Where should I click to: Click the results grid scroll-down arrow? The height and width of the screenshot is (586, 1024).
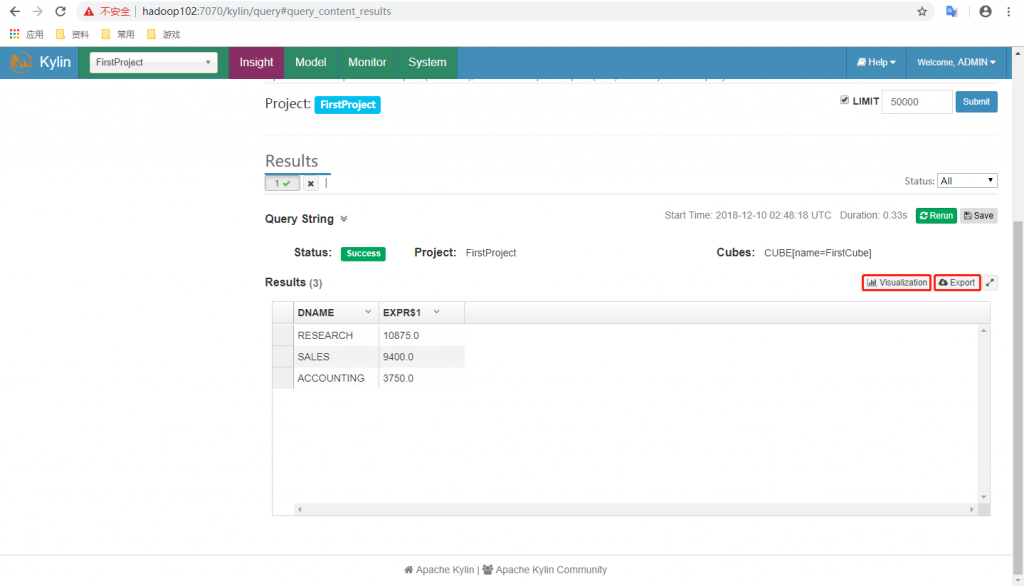pyautogui.click(x=984, y=497)
